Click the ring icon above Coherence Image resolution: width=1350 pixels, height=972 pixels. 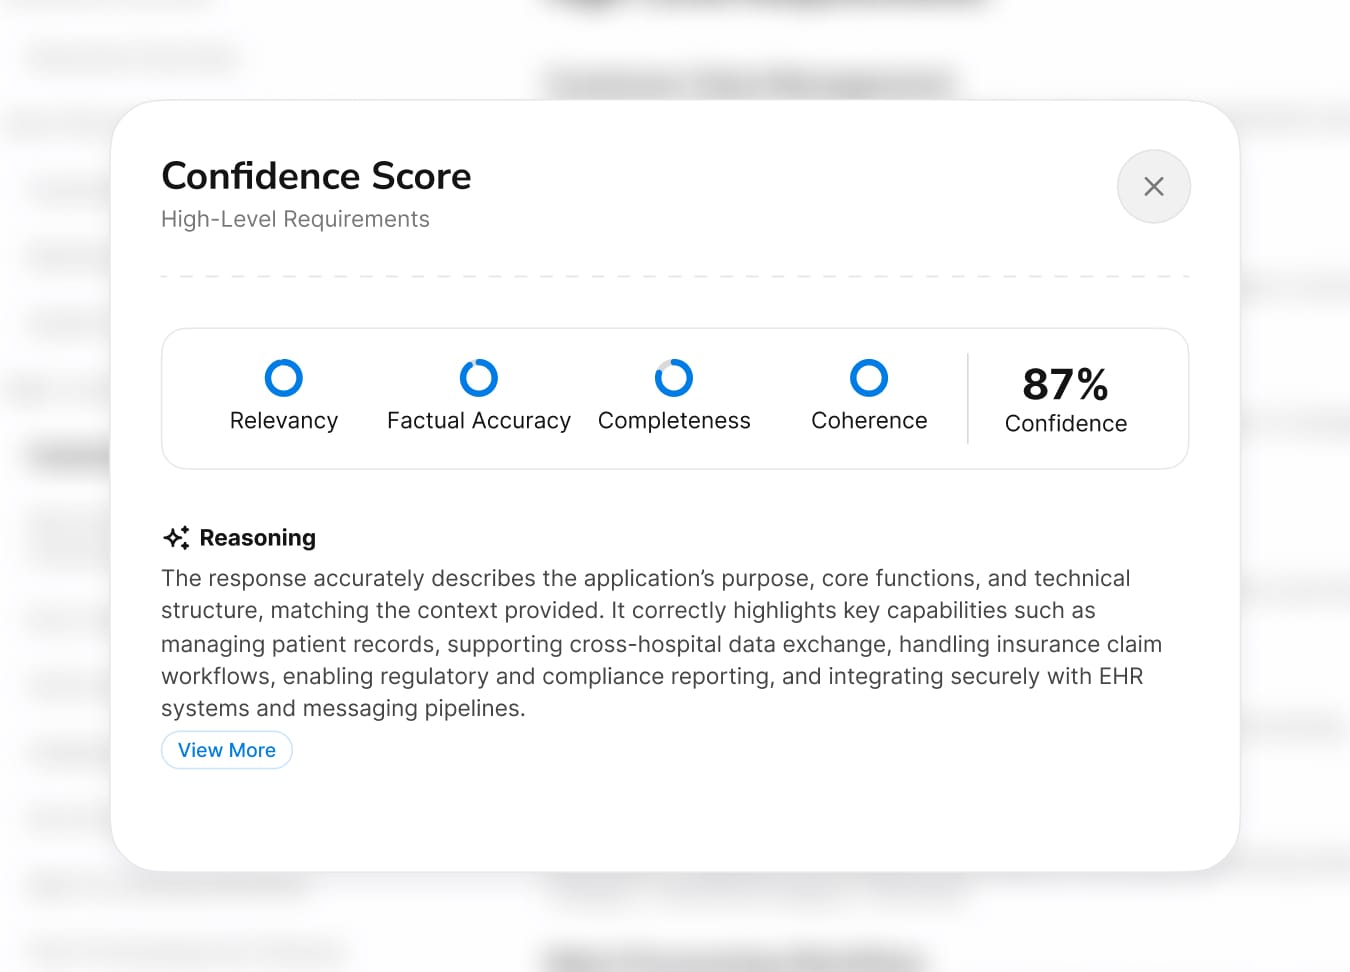[868, 378]
